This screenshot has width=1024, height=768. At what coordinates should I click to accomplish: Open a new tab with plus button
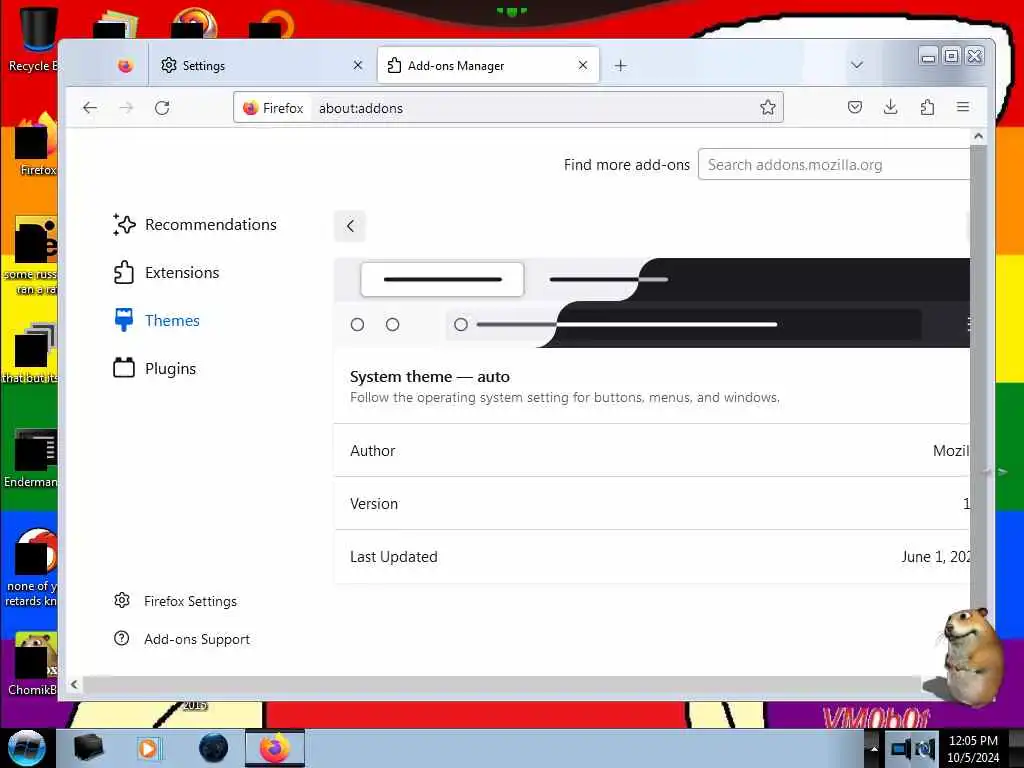[x=620, y=65]
